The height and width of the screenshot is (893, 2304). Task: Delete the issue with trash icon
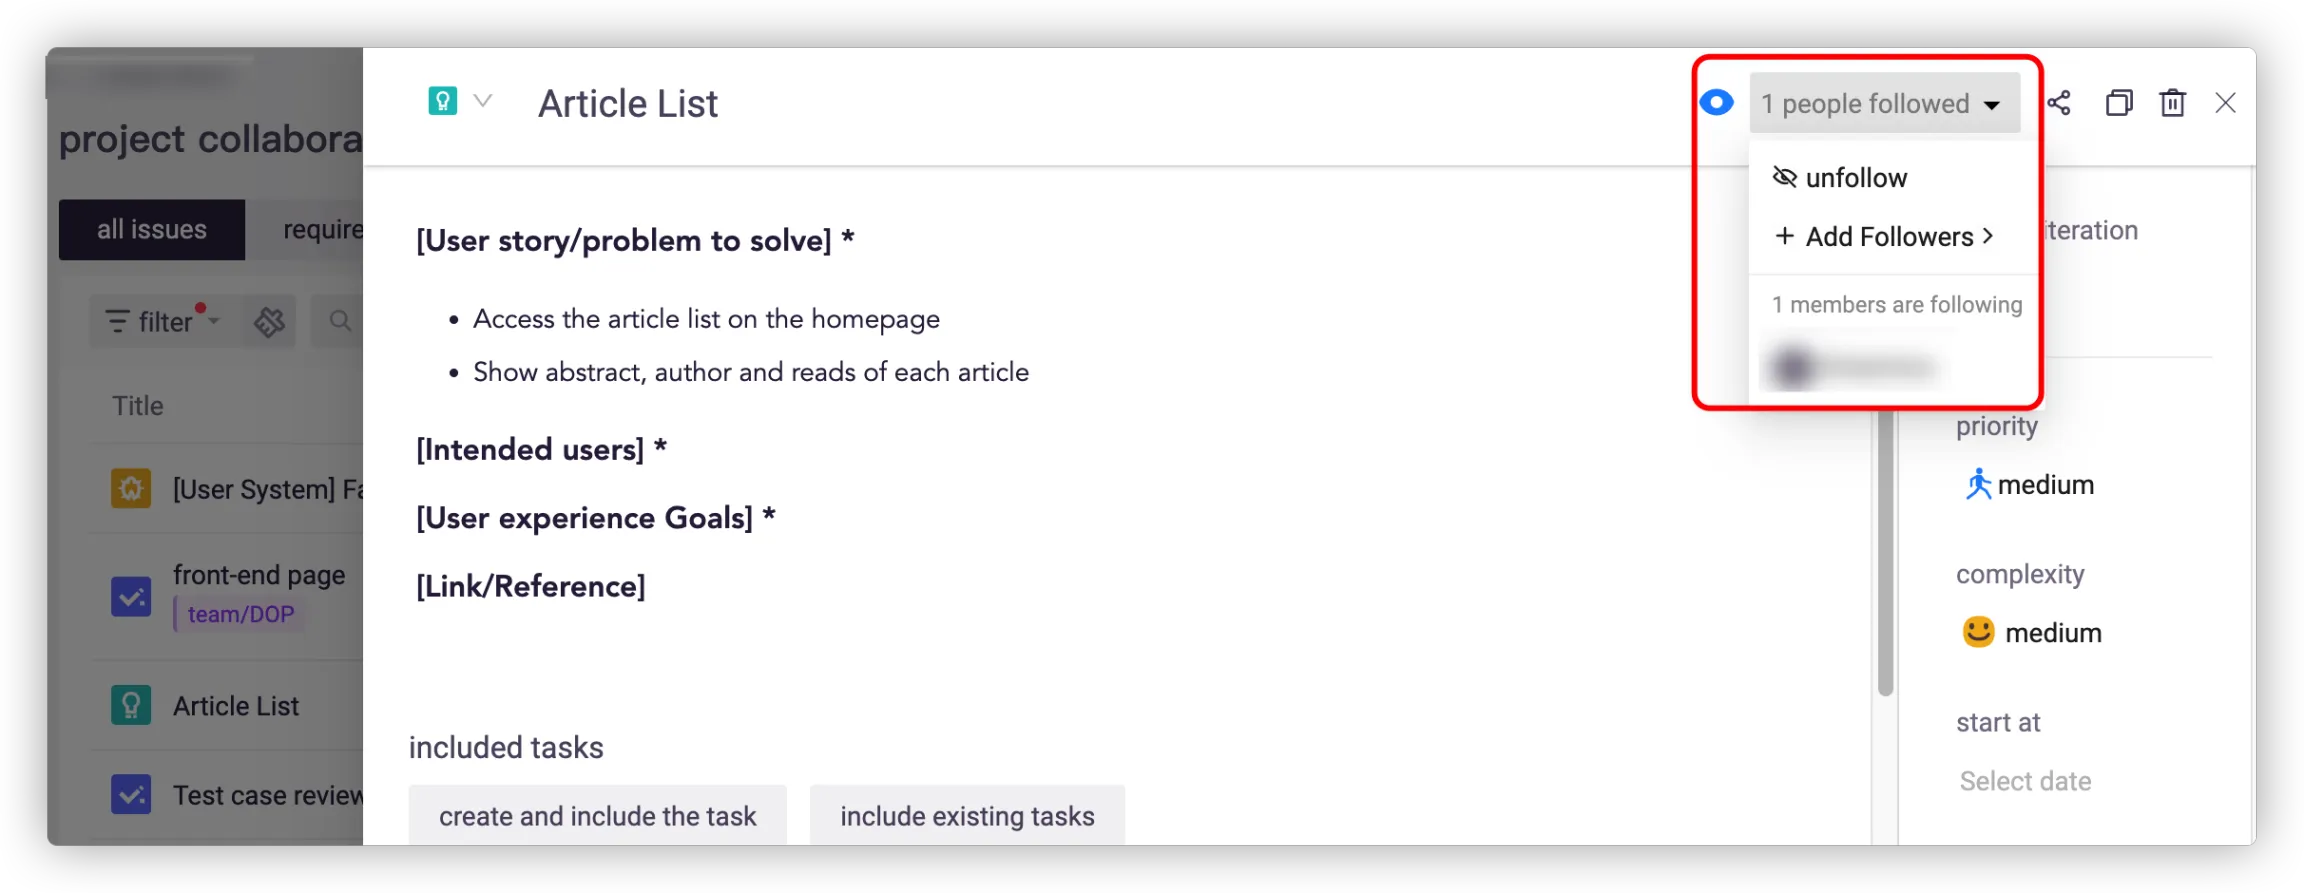click(2172, 103)
